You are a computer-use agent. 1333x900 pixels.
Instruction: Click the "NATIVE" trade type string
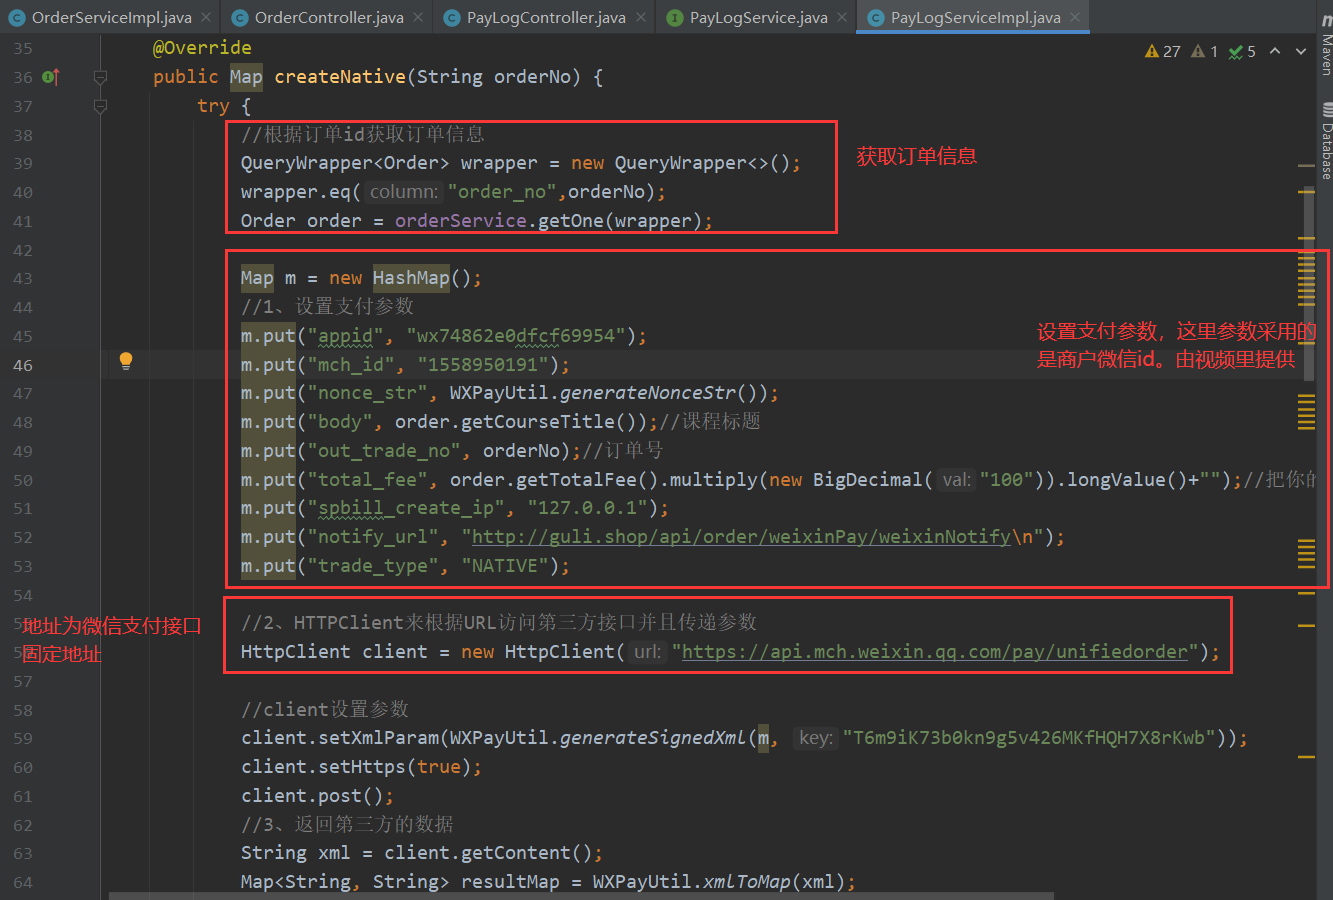coord(505,566)
